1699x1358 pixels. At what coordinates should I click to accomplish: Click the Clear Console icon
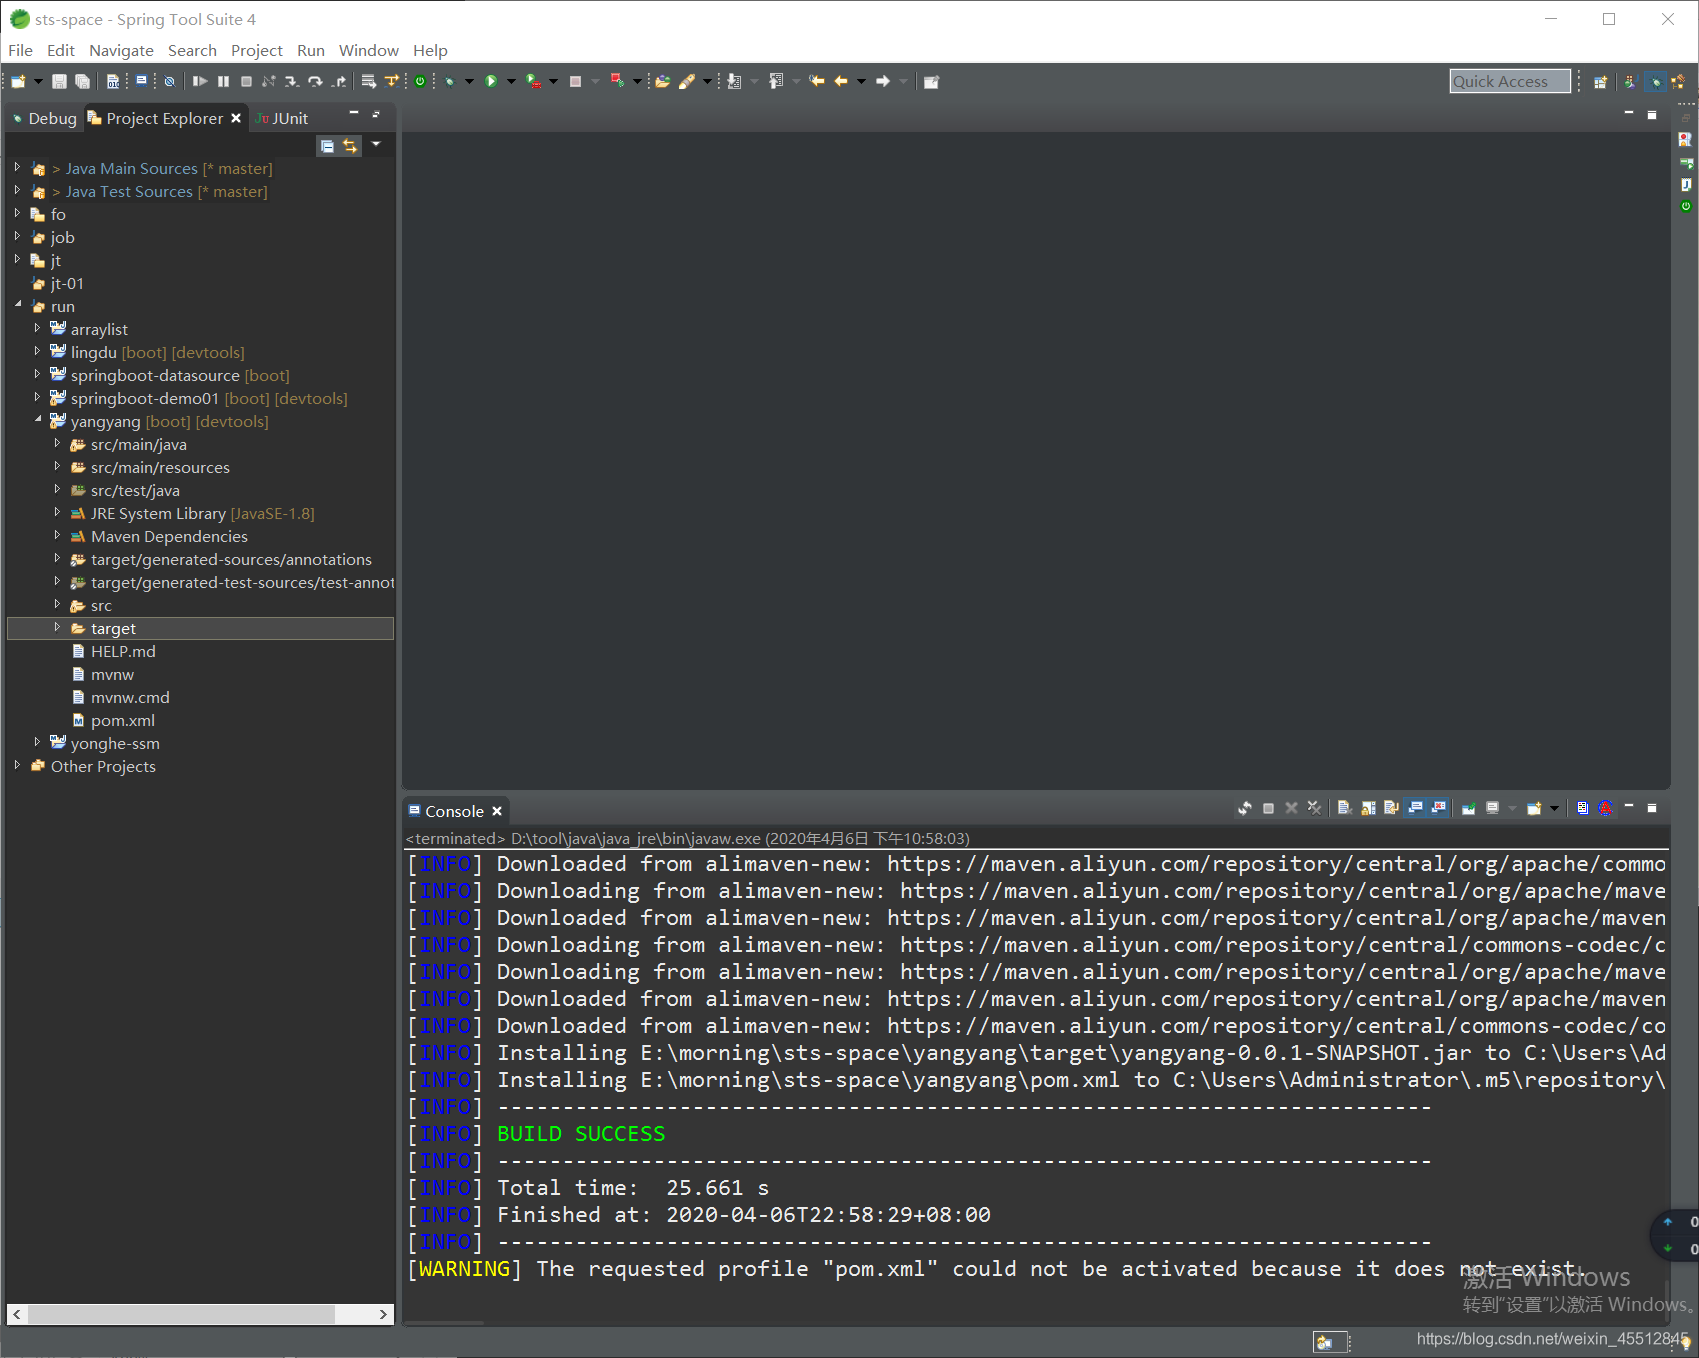pyautogui.click(x=1345, y=808)
